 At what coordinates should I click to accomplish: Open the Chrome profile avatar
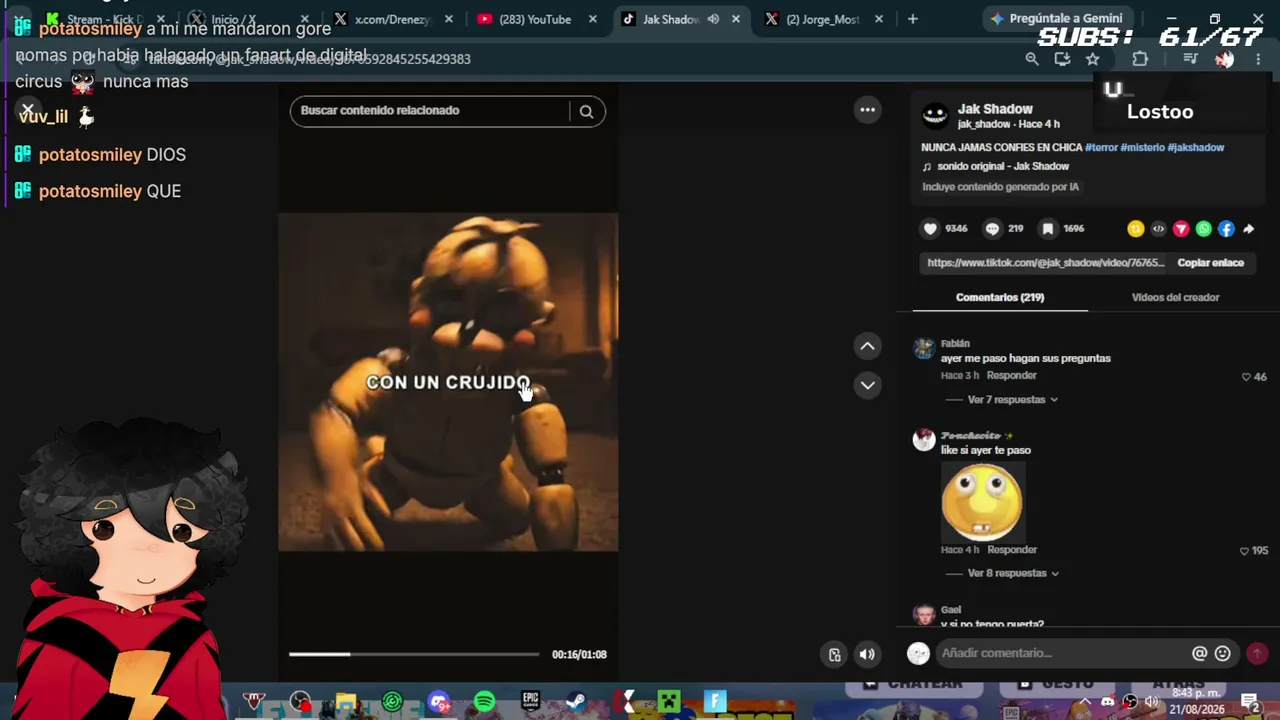1224,59
